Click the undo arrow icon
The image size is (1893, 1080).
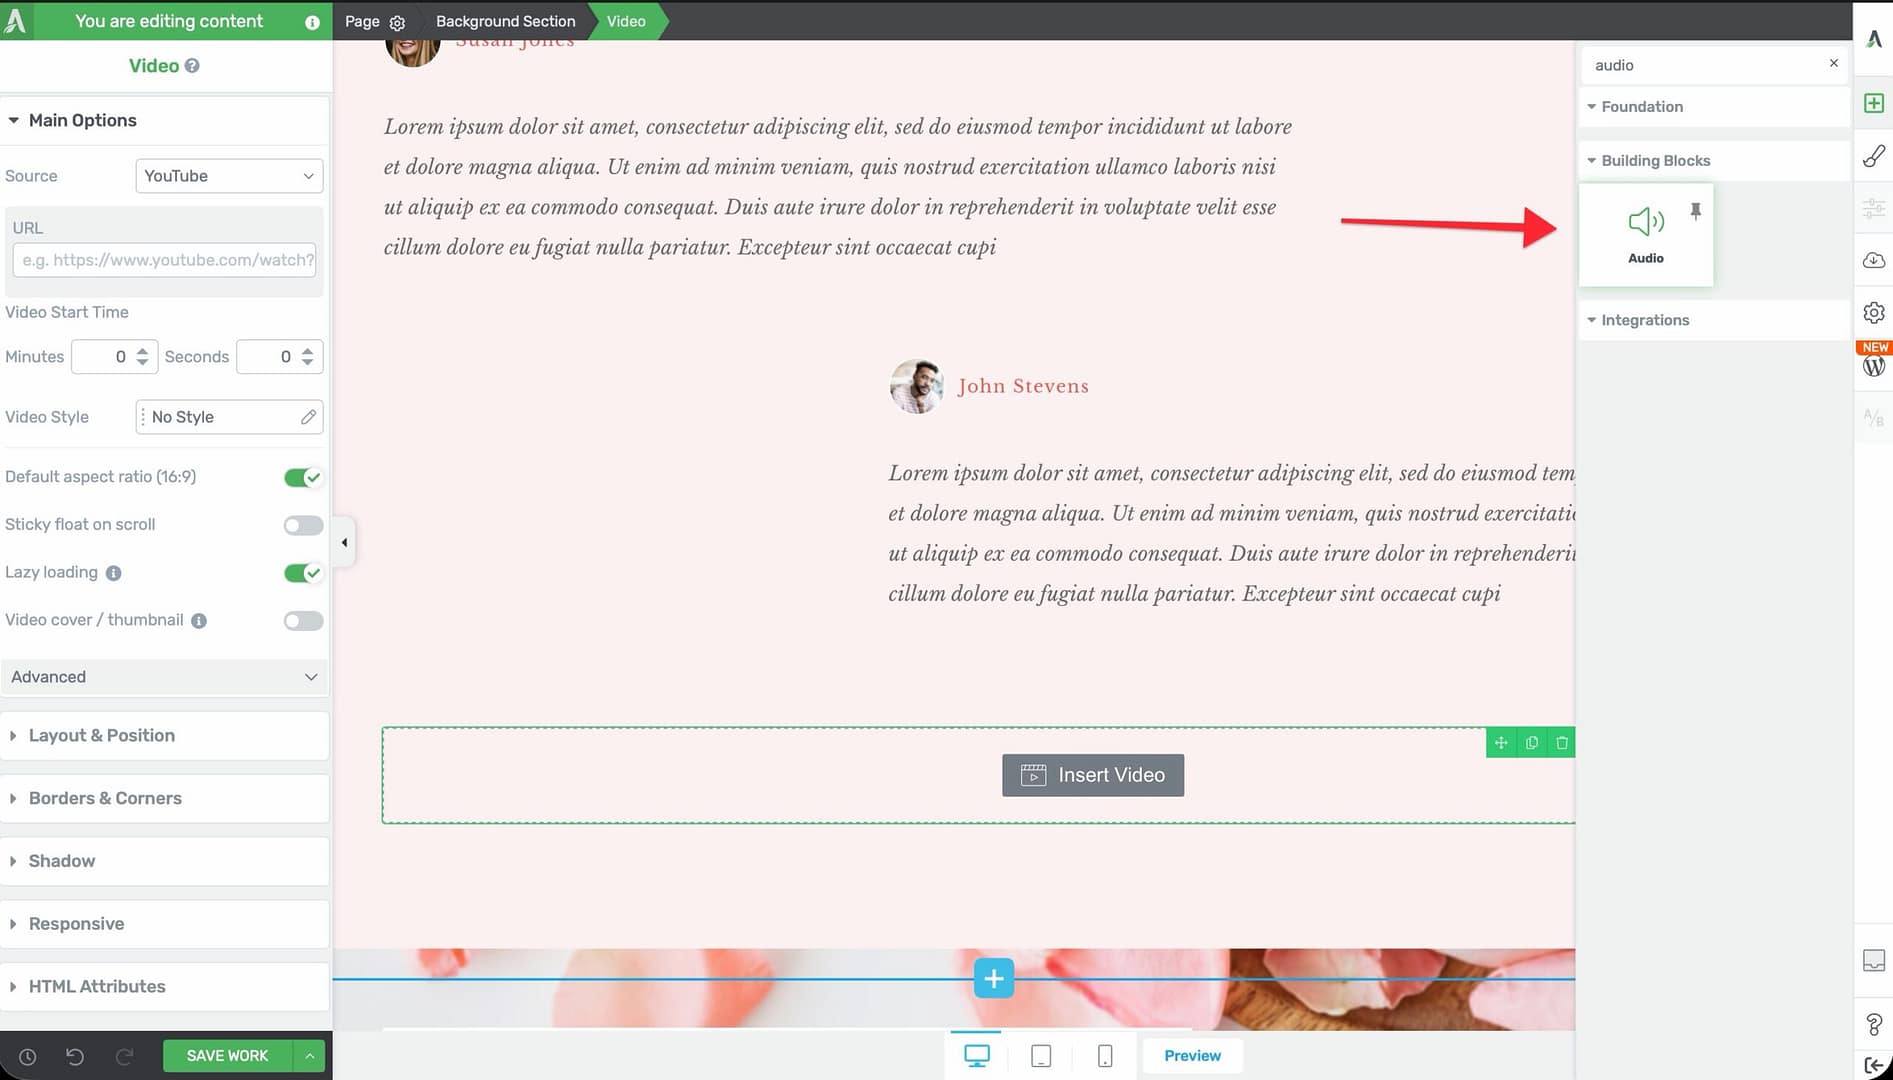(x=75, y=1056)
